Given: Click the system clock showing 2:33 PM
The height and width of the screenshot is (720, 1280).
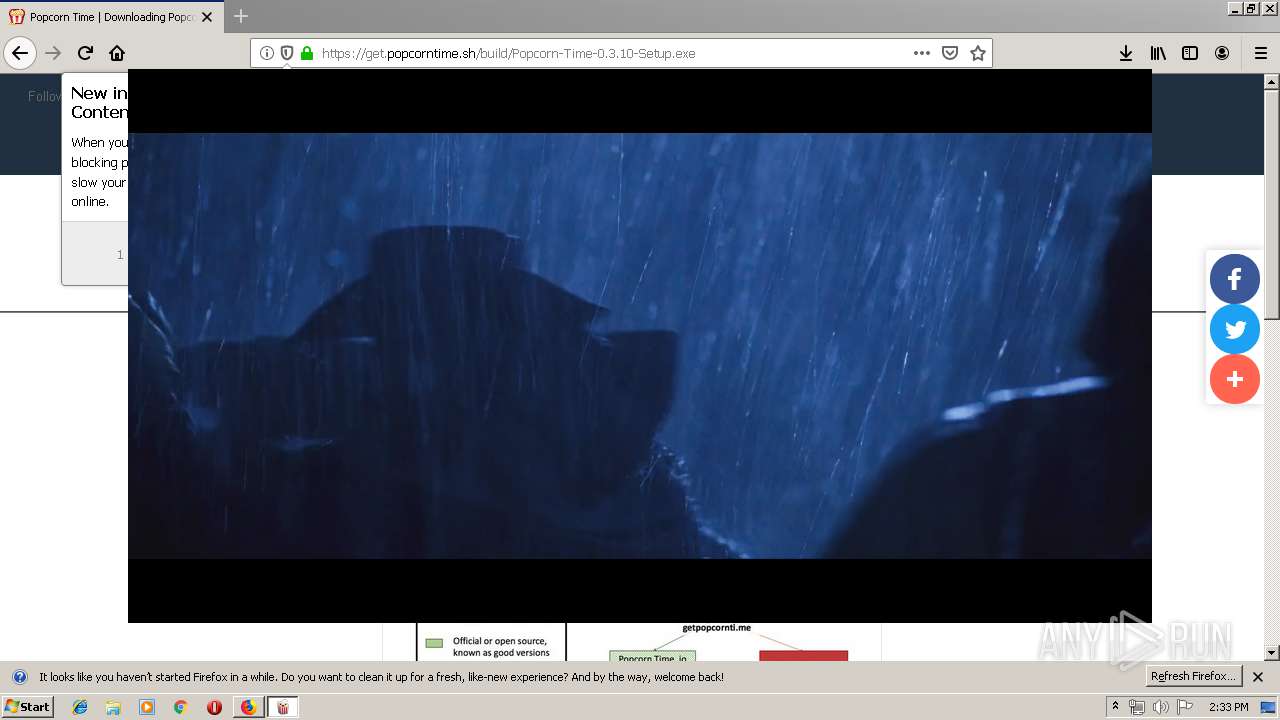Looking at the screenshot, I should pos(1228,707).
